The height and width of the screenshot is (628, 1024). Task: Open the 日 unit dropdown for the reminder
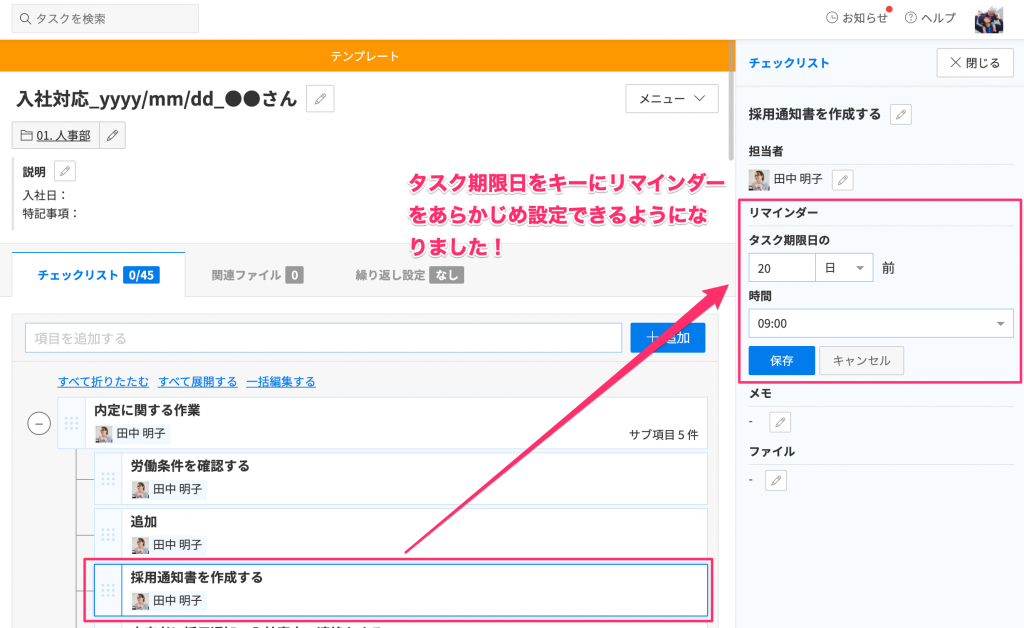pos(844,268)
